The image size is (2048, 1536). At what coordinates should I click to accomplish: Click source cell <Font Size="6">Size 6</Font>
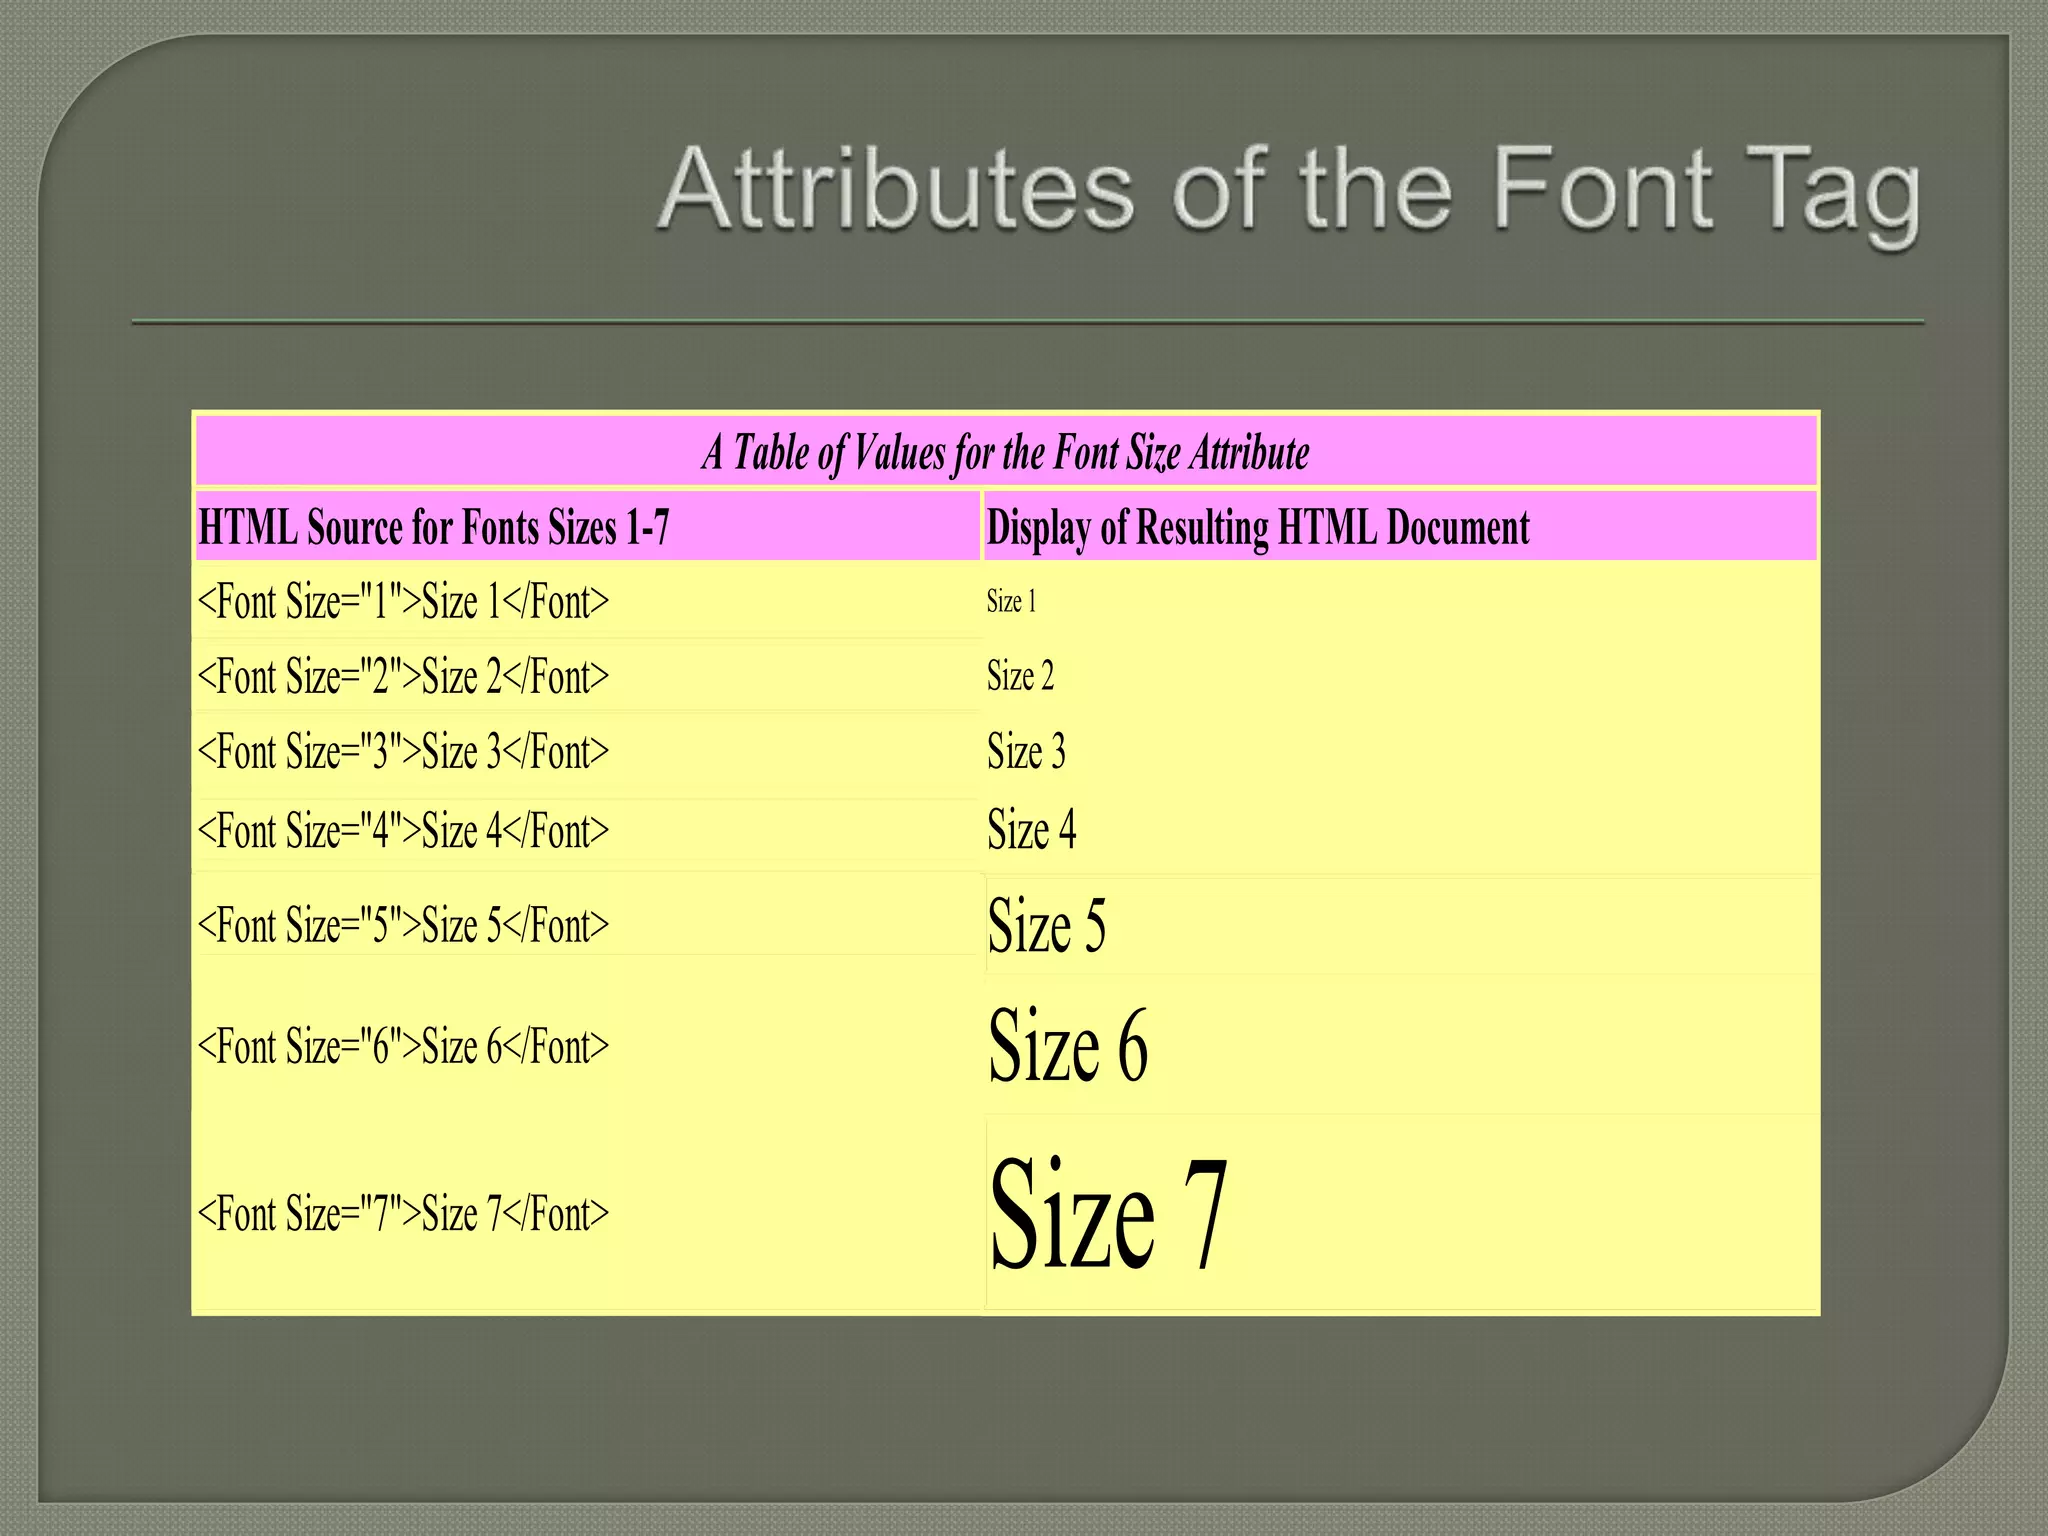403,1047
